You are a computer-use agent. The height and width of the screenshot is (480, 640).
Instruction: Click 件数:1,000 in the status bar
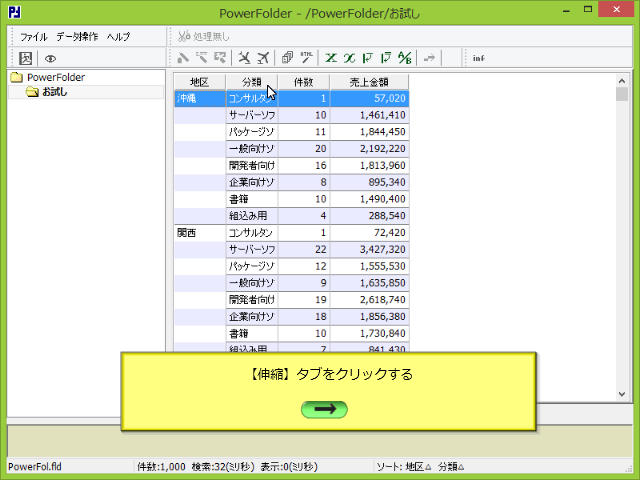point(161,467)
